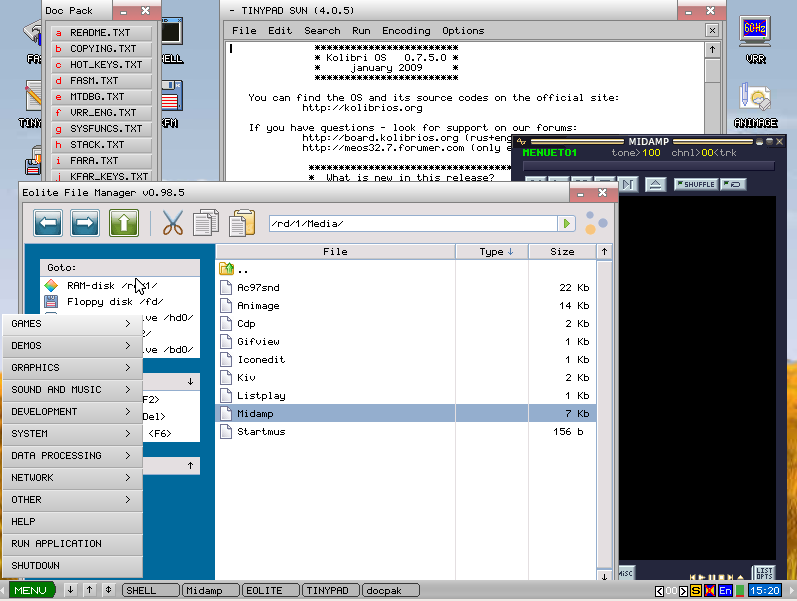Open Tinypad Run menu
Screen dimensions: 797x601
click(361, 31)
